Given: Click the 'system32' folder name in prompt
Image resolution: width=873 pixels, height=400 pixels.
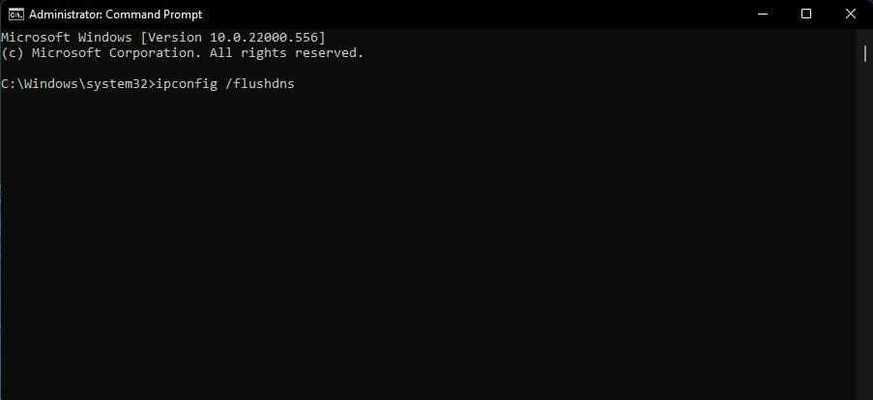Looking at the screenshot, I should (116, 85).
